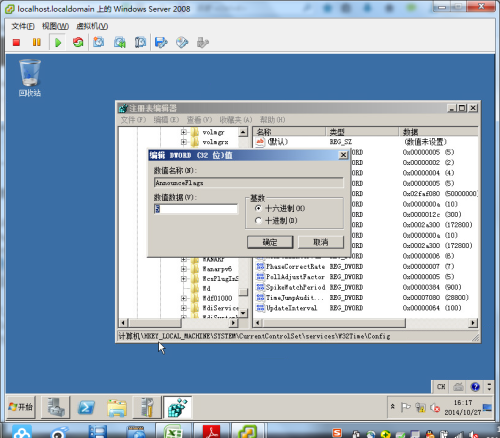
Task: Open server tools icon in guest taskbar
Action: point(147,407)
